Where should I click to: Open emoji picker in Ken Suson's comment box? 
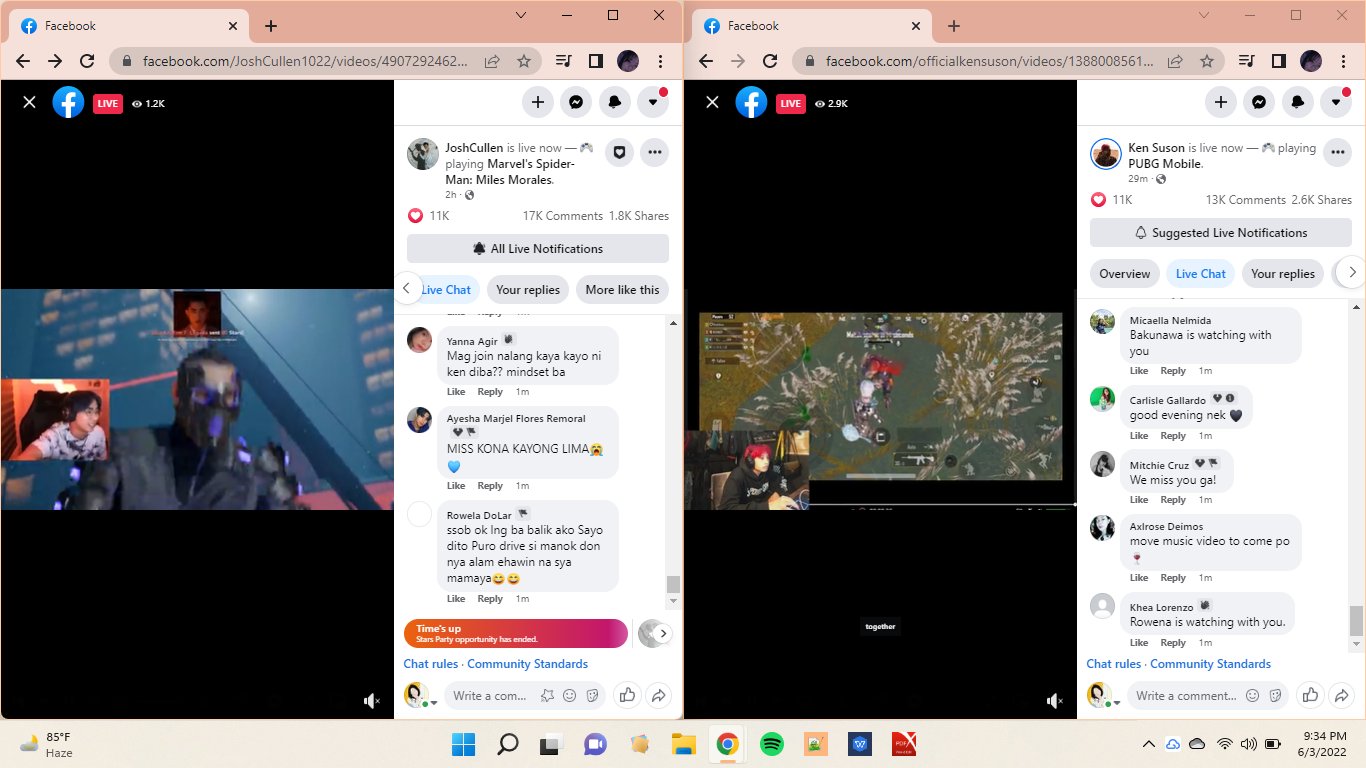[x=1253, y=696]
